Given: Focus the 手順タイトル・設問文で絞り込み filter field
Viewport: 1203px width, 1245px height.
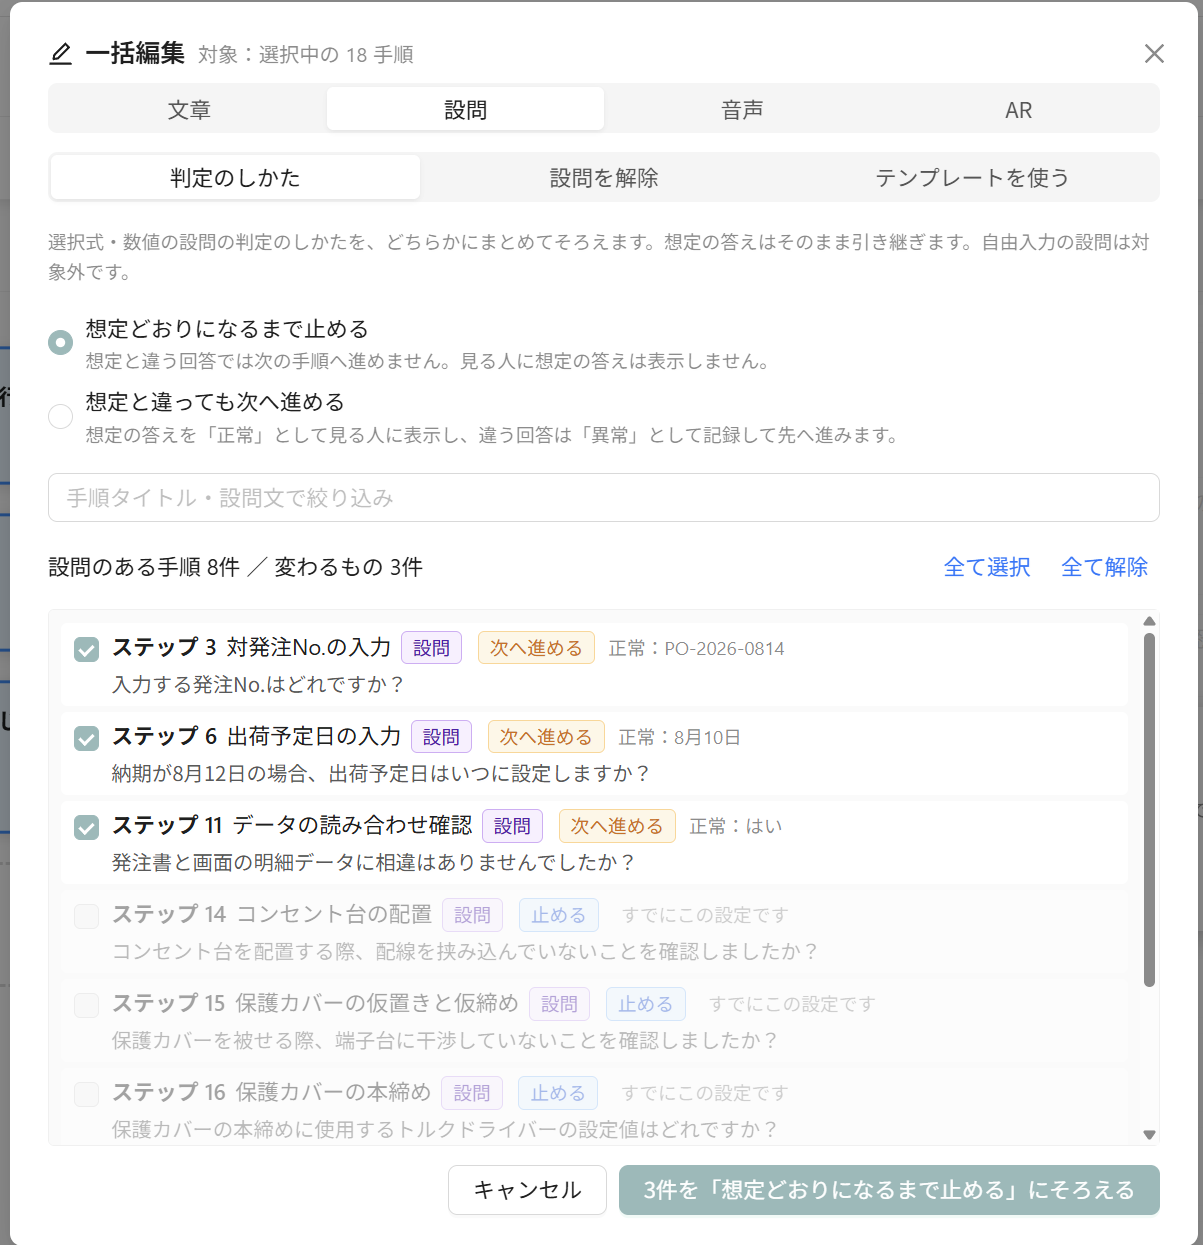Looking at the screenshot, I should (604, 497).
